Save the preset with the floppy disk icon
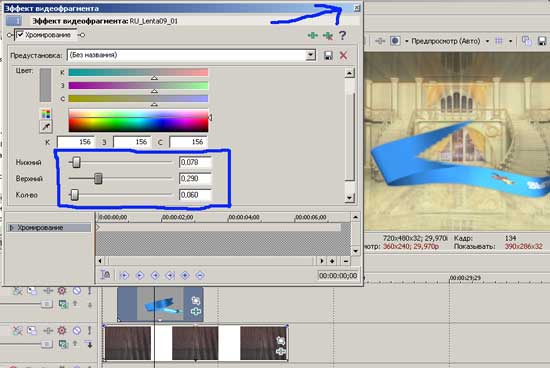This screenshot has height=368, width=550. 328,55
